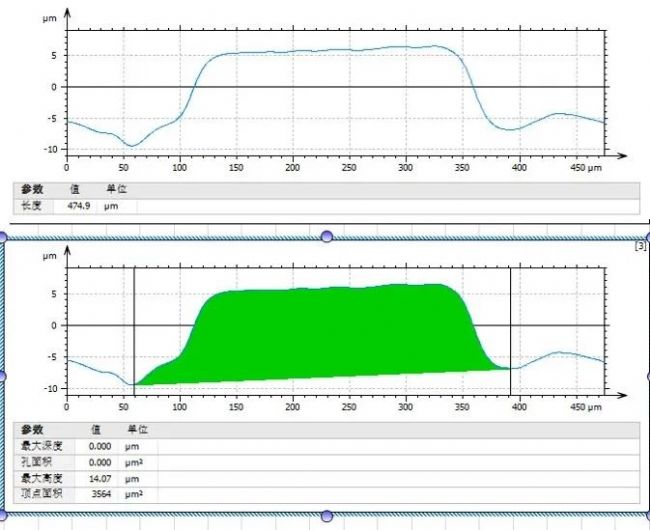
Task: Select the 长度 row with value 474.9
Action: pos(326,206)
